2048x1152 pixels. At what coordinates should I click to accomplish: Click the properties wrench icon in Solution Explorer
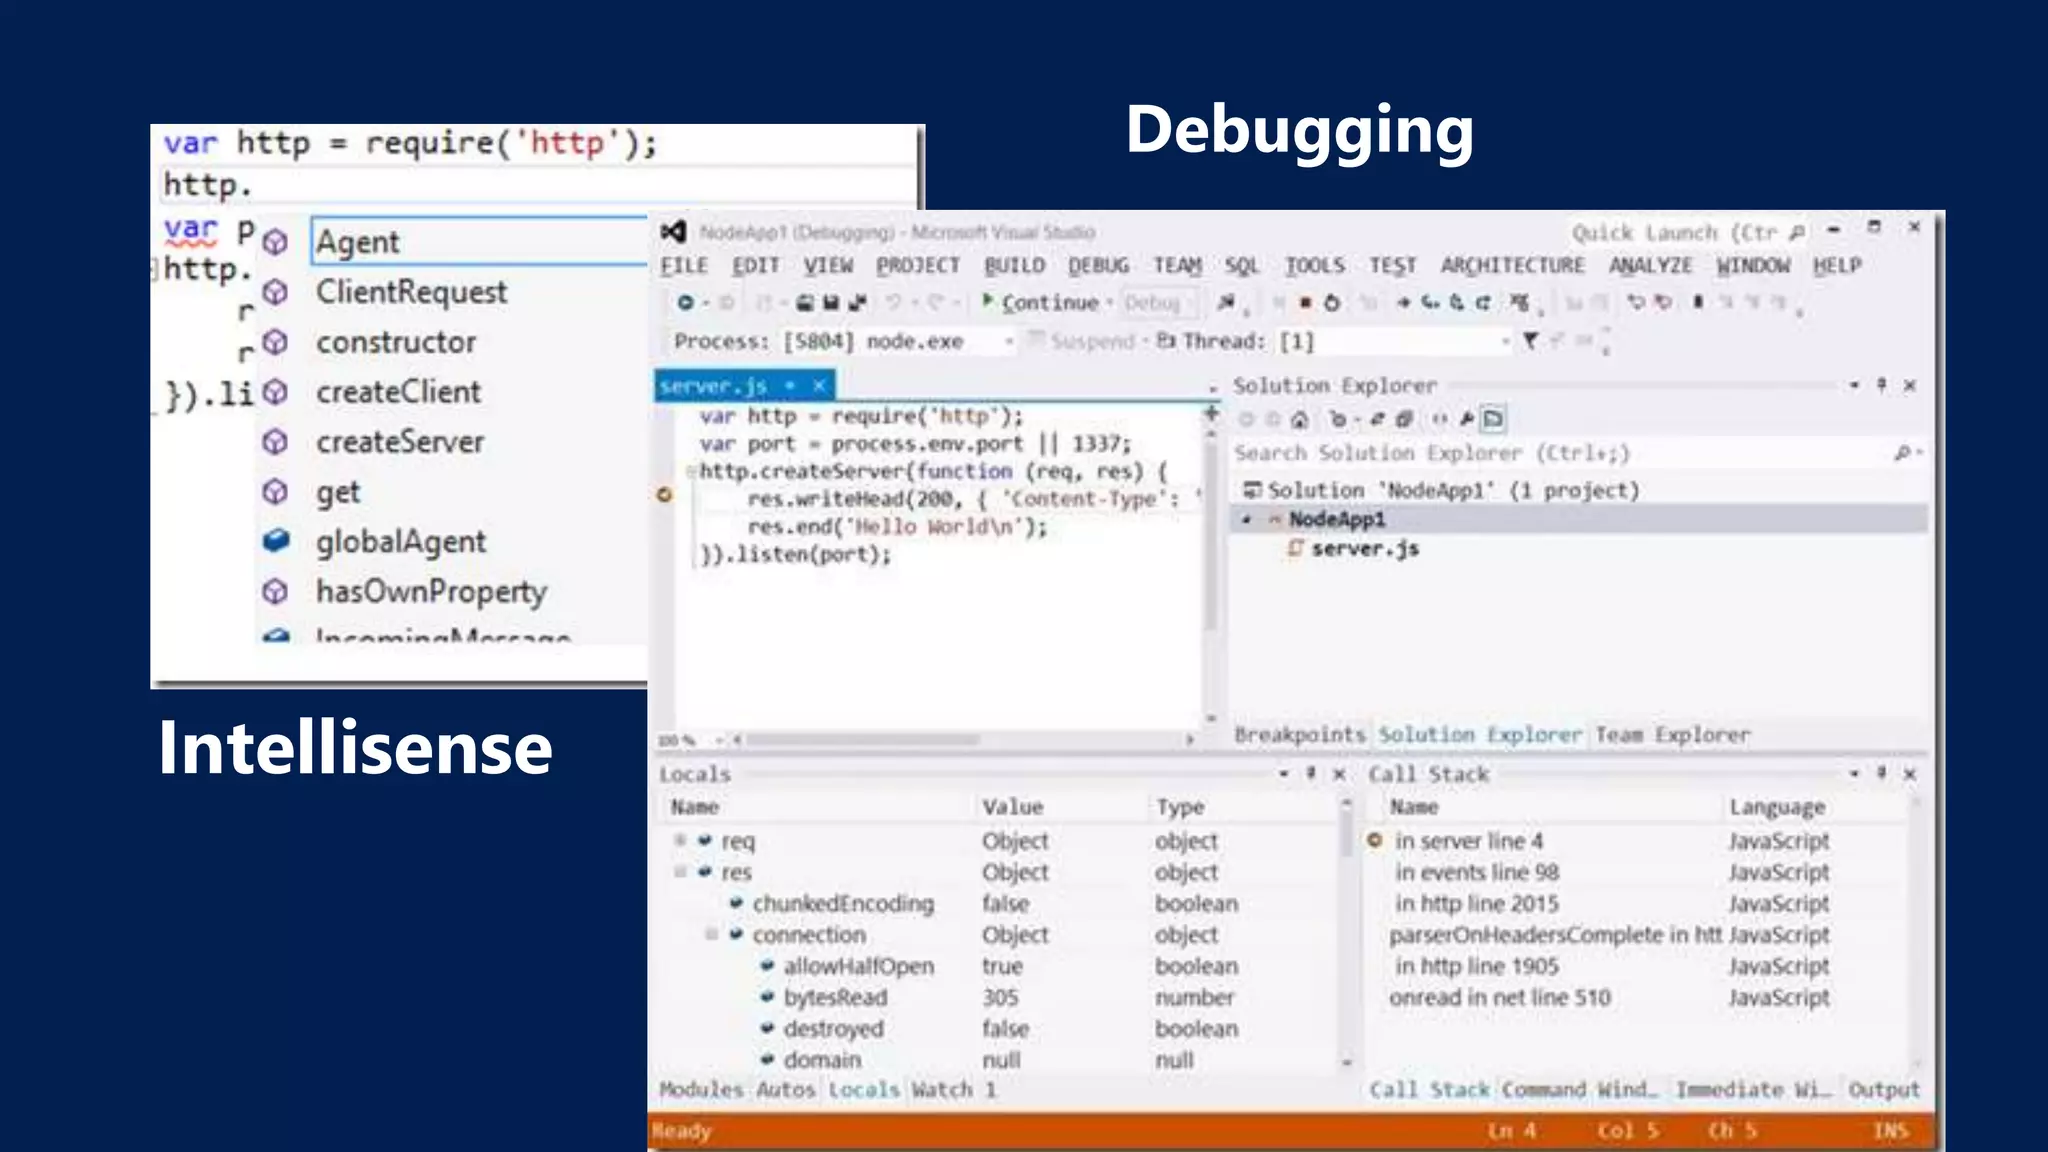[1467, 419]
